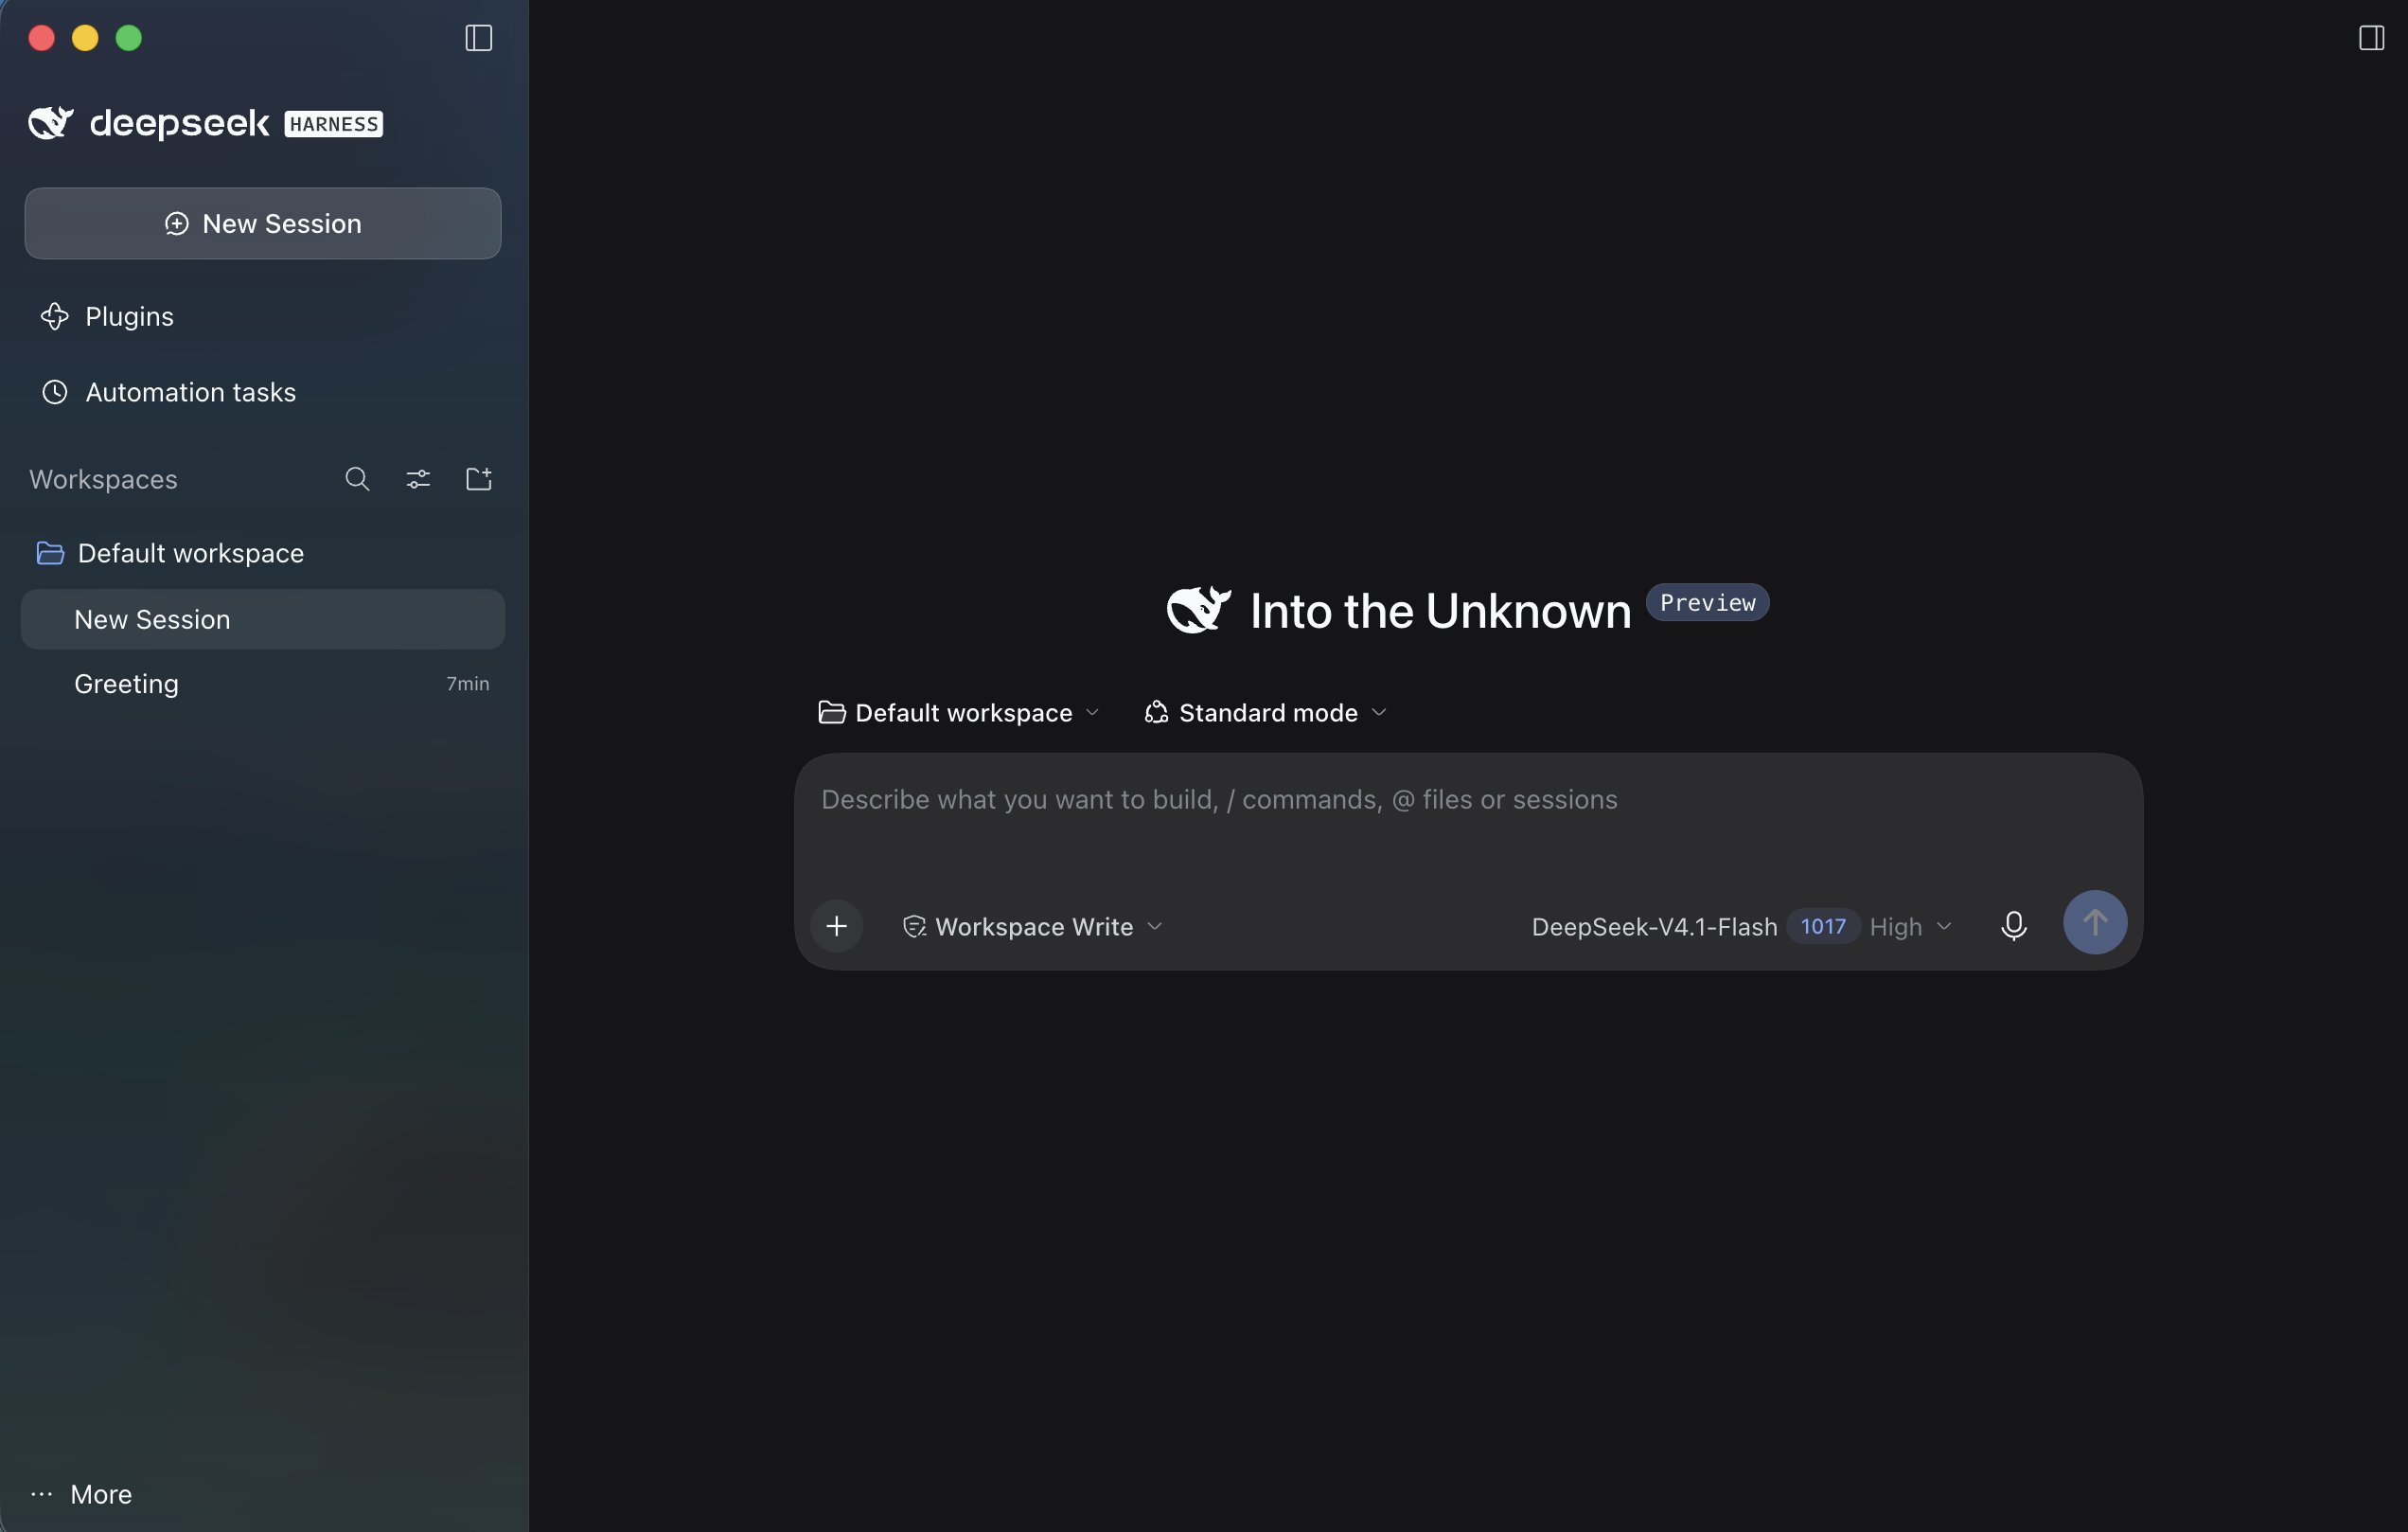Click the microphone voice input icon
The width and height of the screenshot is (2408, 1532).
(x=2014, y=926)
